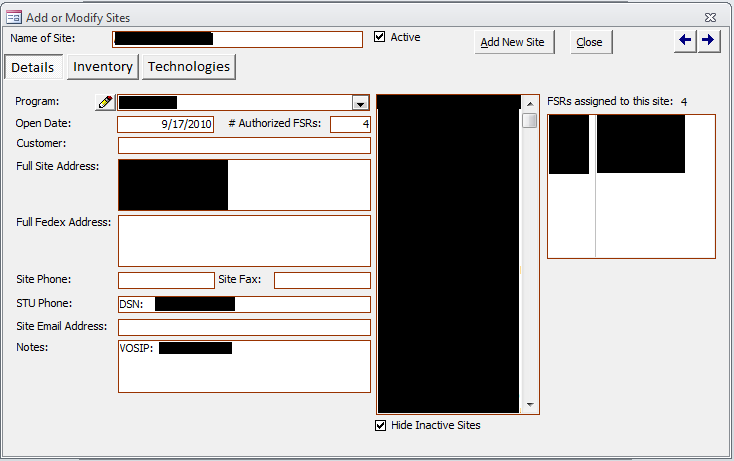Focus the Site Email Address field
This screenshot has width=734, height=461.
pos(244,327)
